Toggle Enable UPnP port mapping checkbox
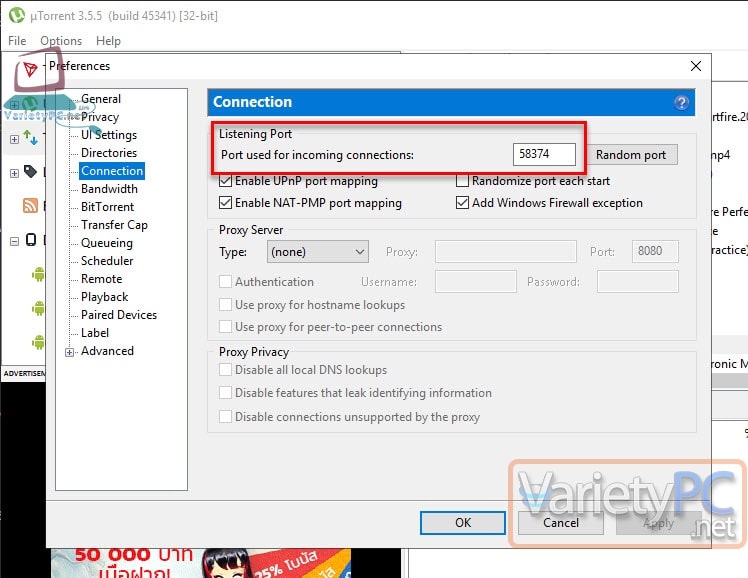748x578 pixels. click(225, 181)
